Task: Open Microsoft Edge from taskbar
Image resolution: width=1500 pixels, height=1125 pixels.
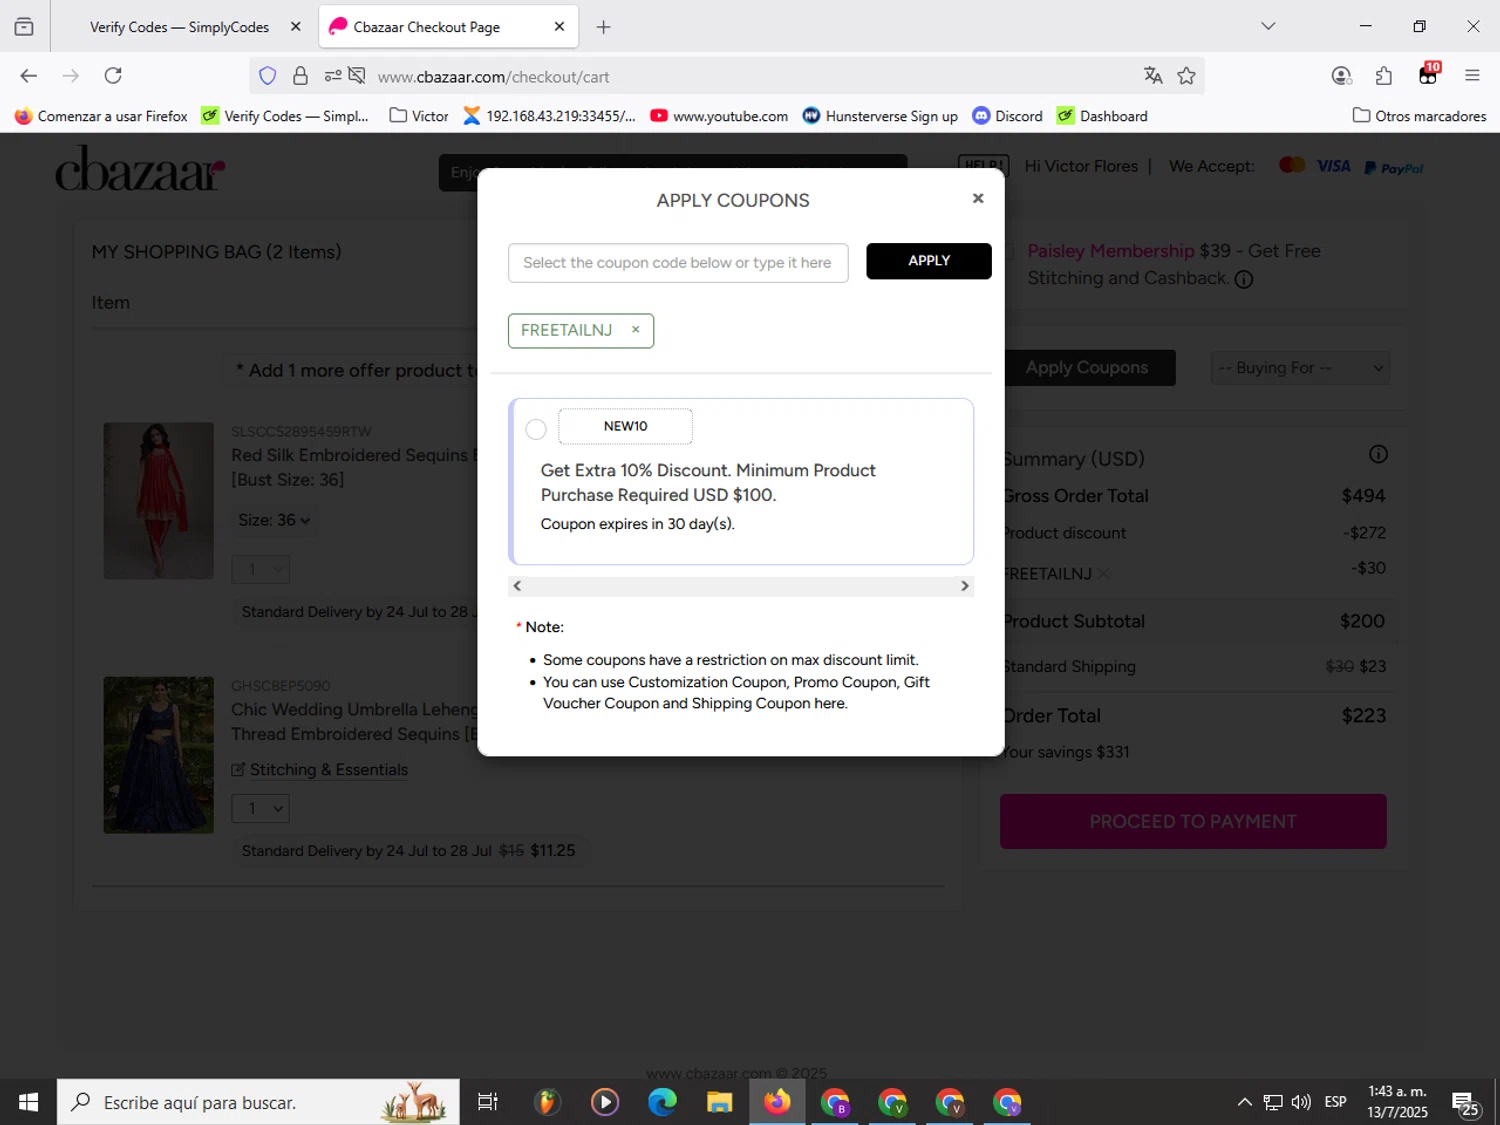Action: [x=662, y=1102]
